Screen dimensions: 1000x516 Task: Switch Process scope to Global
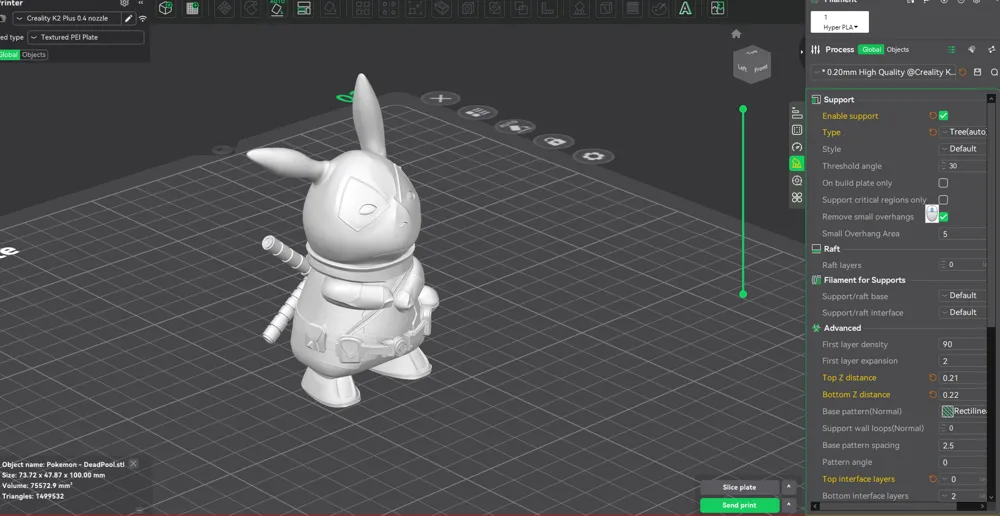click(x=871, y=50)
